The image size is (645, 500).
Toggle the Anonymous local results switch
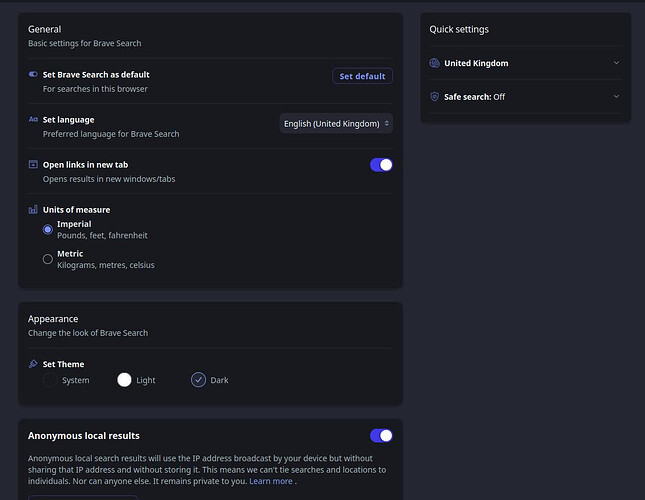pos(381,436)
